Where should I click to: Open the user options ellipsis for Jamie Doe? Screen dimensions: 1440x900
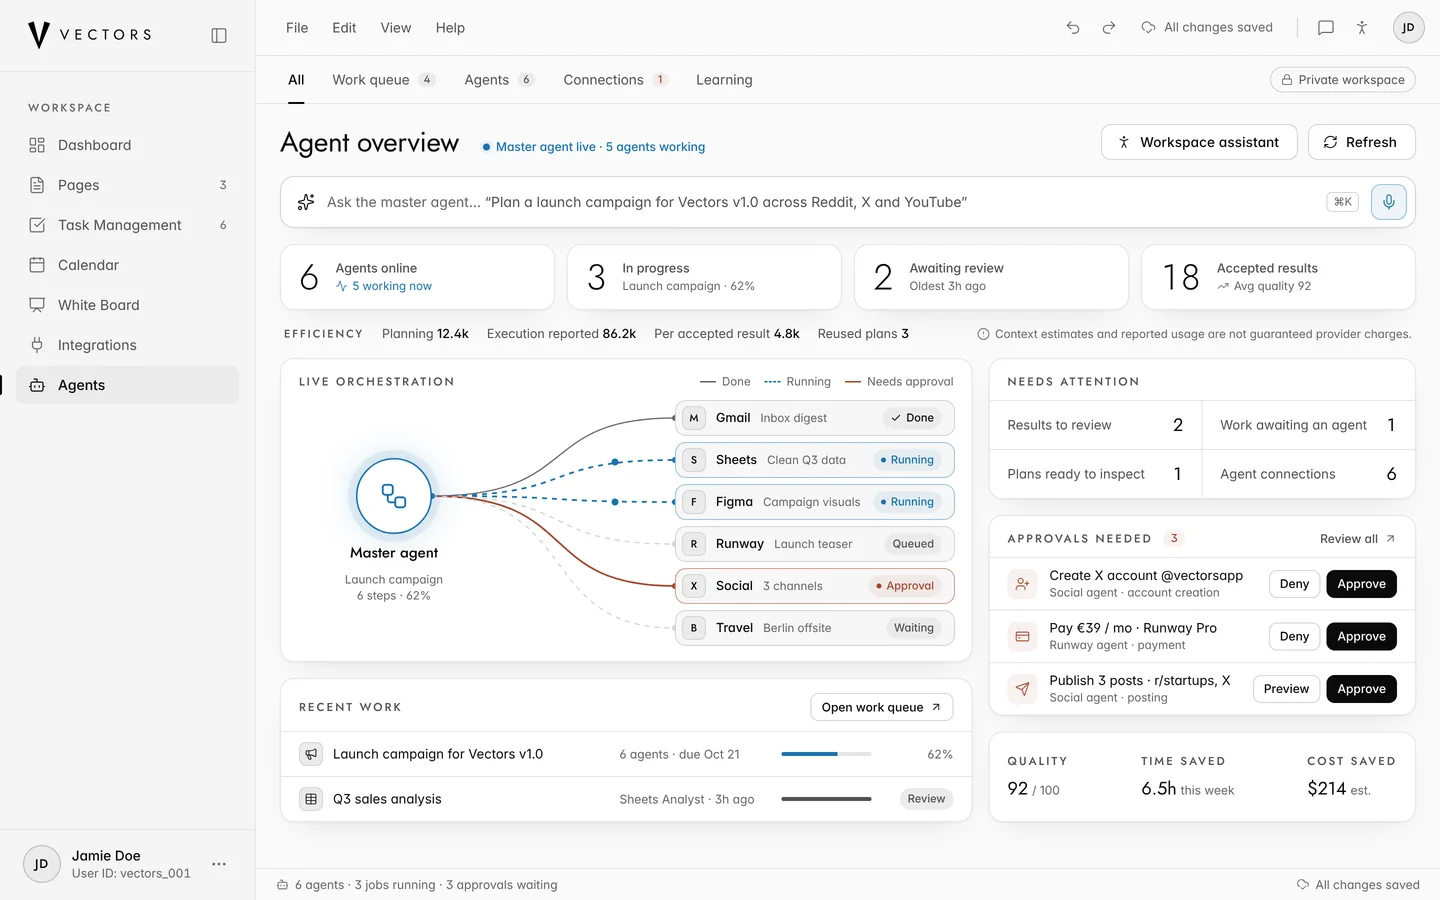tap(219, 864)
